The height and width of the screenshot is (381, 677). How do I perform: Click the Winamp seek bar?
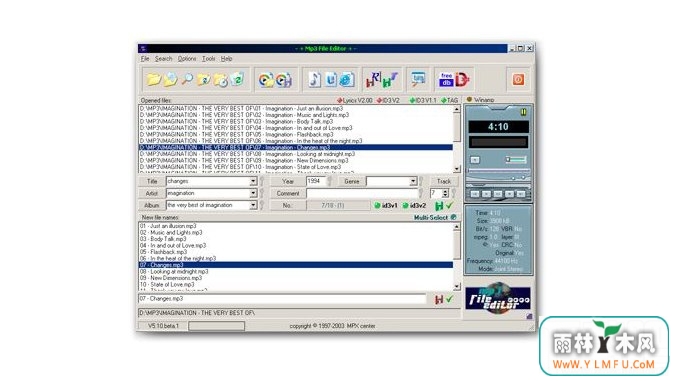tap(498, 171)
